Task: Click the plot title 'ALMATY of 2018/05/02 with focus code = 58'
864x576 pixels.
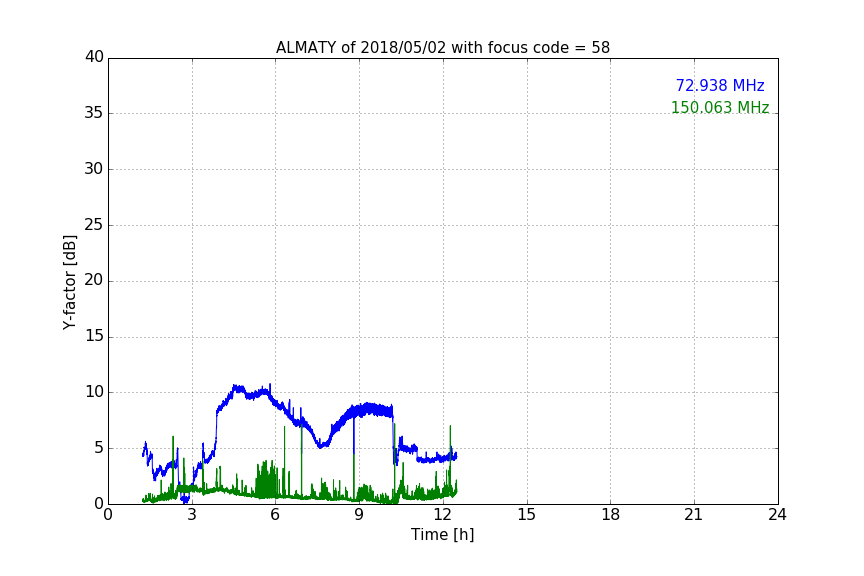Action: pyautogui.click(x=442, y=48)
